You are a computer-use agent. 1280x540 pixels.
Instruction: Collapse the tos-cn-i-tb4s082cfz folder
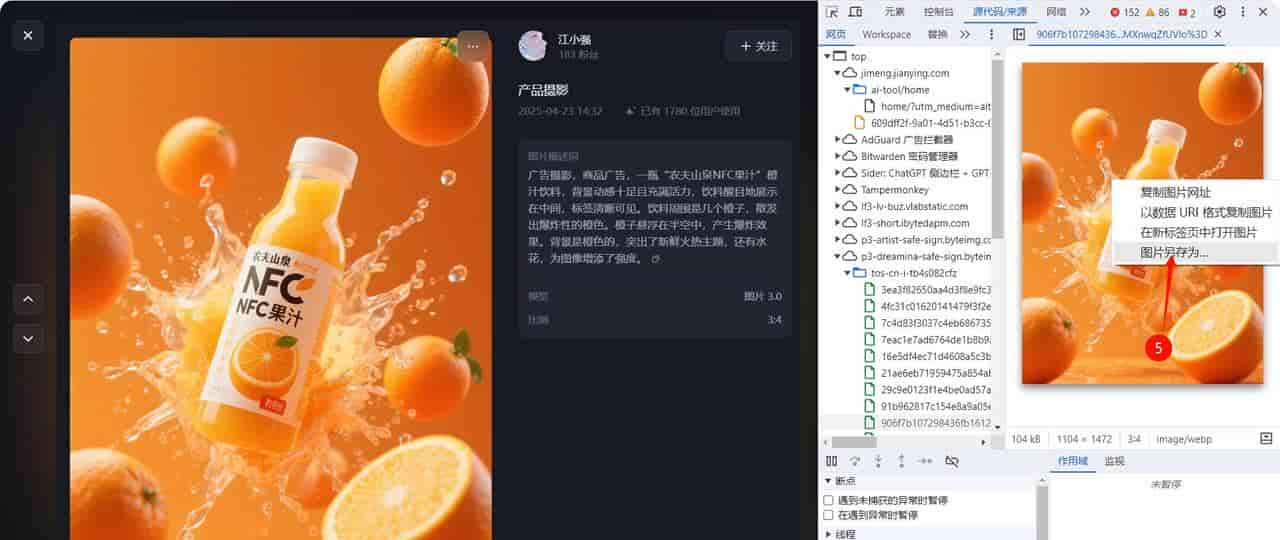pyautogui.click(x=848, y=273)
